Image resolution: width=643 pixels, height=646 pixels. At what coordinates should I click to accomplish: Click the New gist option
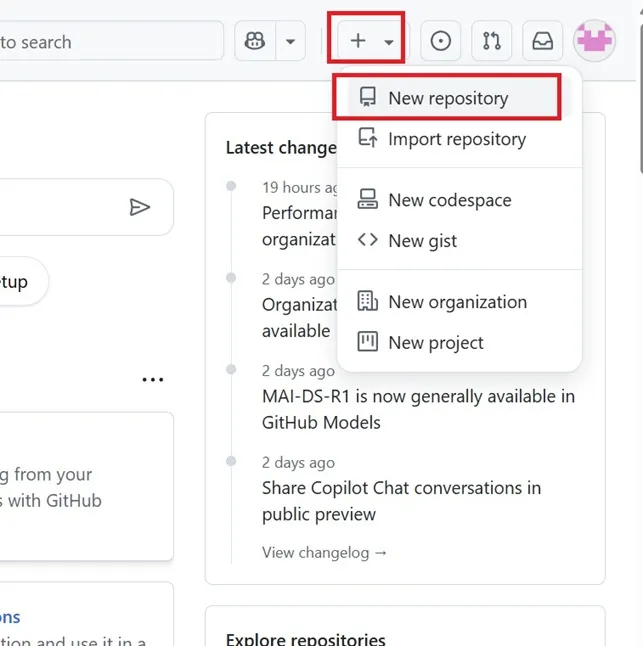click(422, 241)
